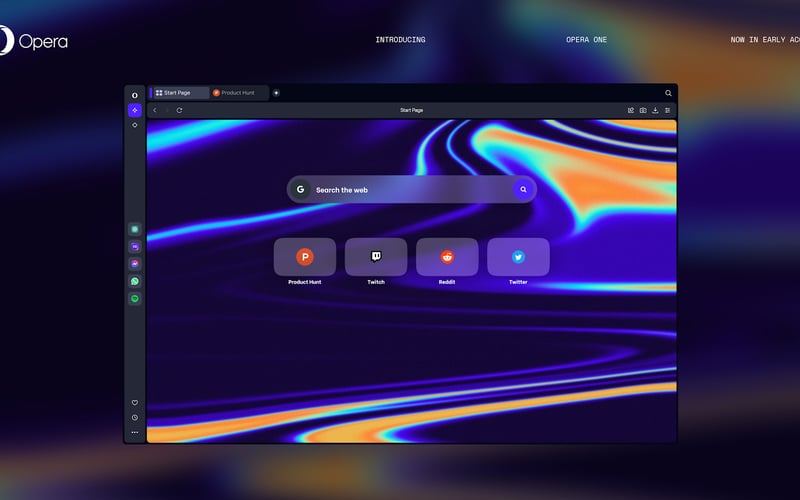Open Messenger in the sidebar
This screenshot has height=500, width=800.
(135, 264)
